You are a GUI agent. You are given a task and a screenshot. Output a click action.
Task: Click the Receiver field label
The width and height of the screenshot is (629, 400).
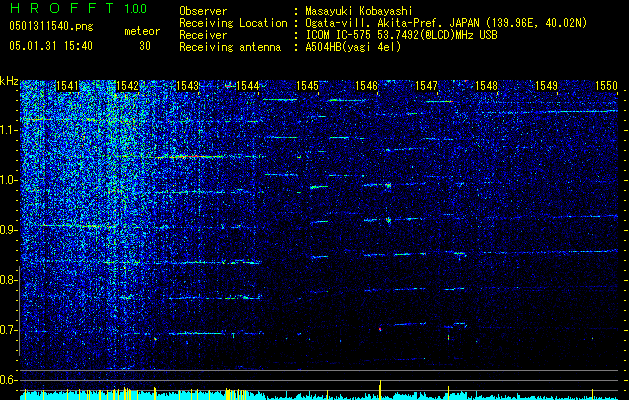(203, 35)
